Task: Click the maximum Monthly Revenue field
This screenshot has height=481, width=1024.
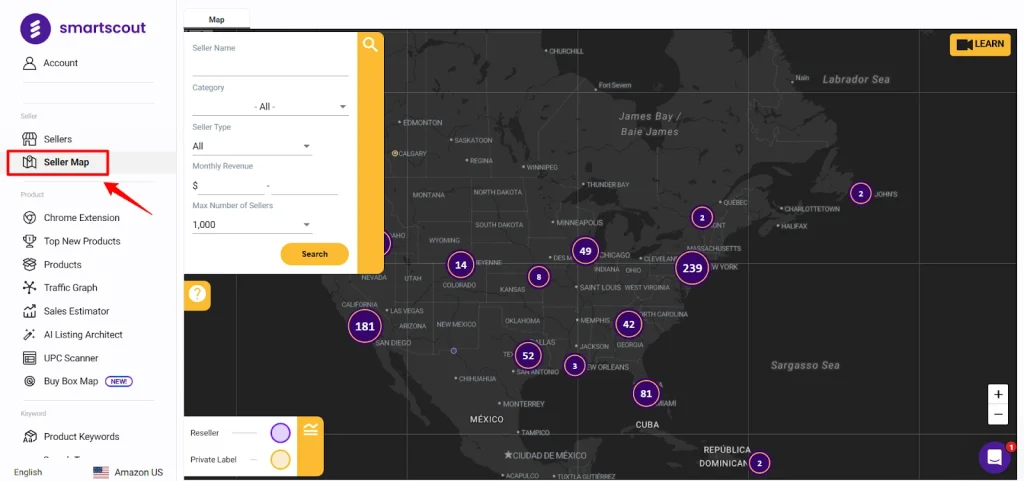Action: click(305, 186)
